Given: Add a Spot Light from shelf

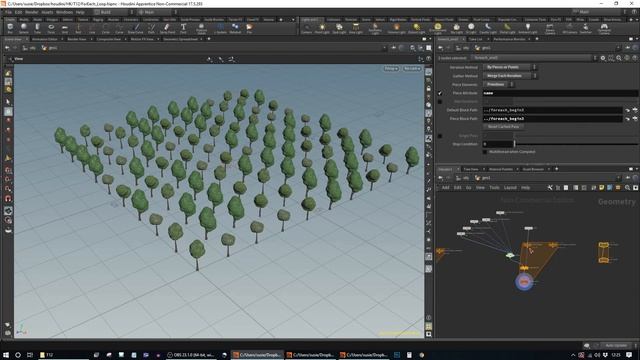Looking at the screenshot, I should [x=339, y=28].
